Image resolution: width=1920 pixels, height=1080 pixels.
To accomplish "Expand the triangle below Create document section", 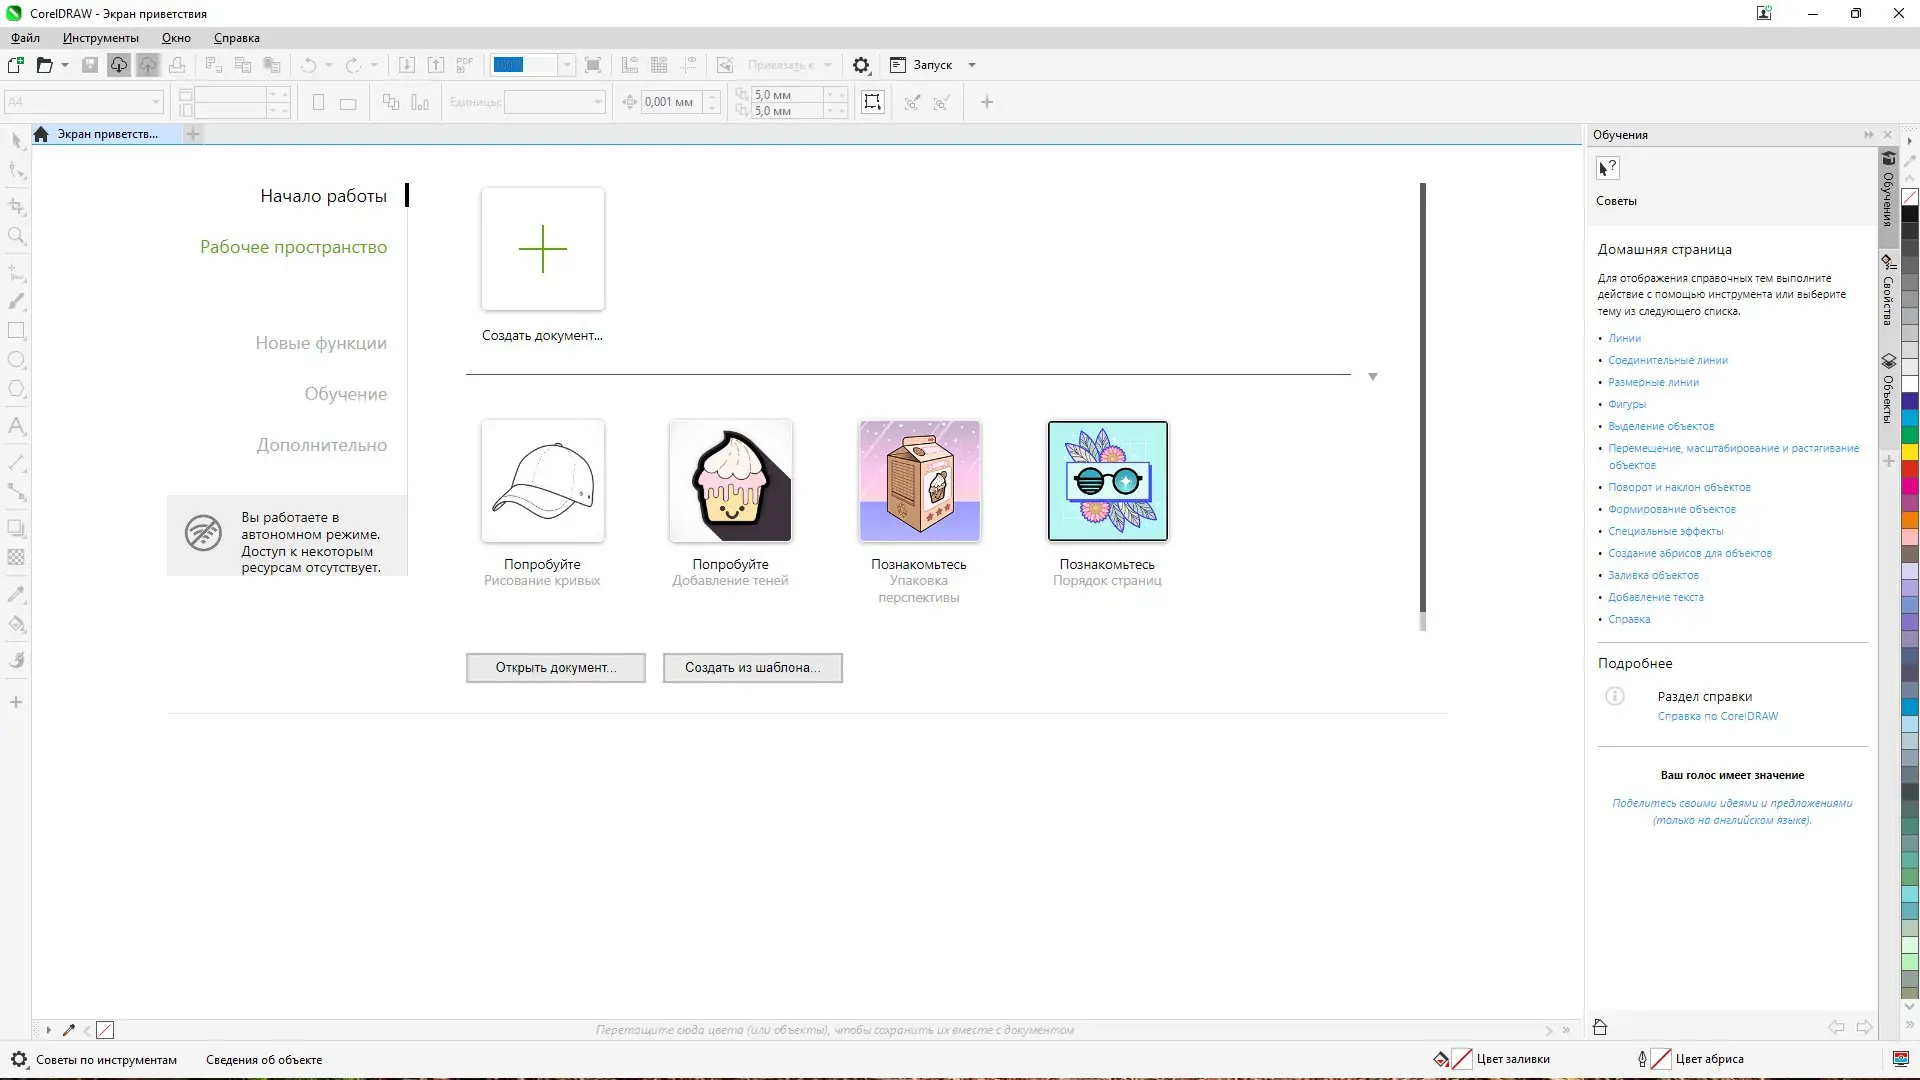I will [1373, 377].
